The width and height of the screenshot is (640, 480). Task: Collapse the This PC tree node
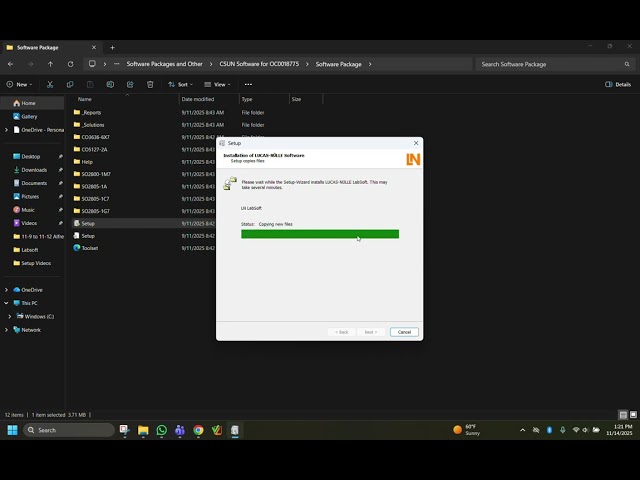[x=6, y=303]
